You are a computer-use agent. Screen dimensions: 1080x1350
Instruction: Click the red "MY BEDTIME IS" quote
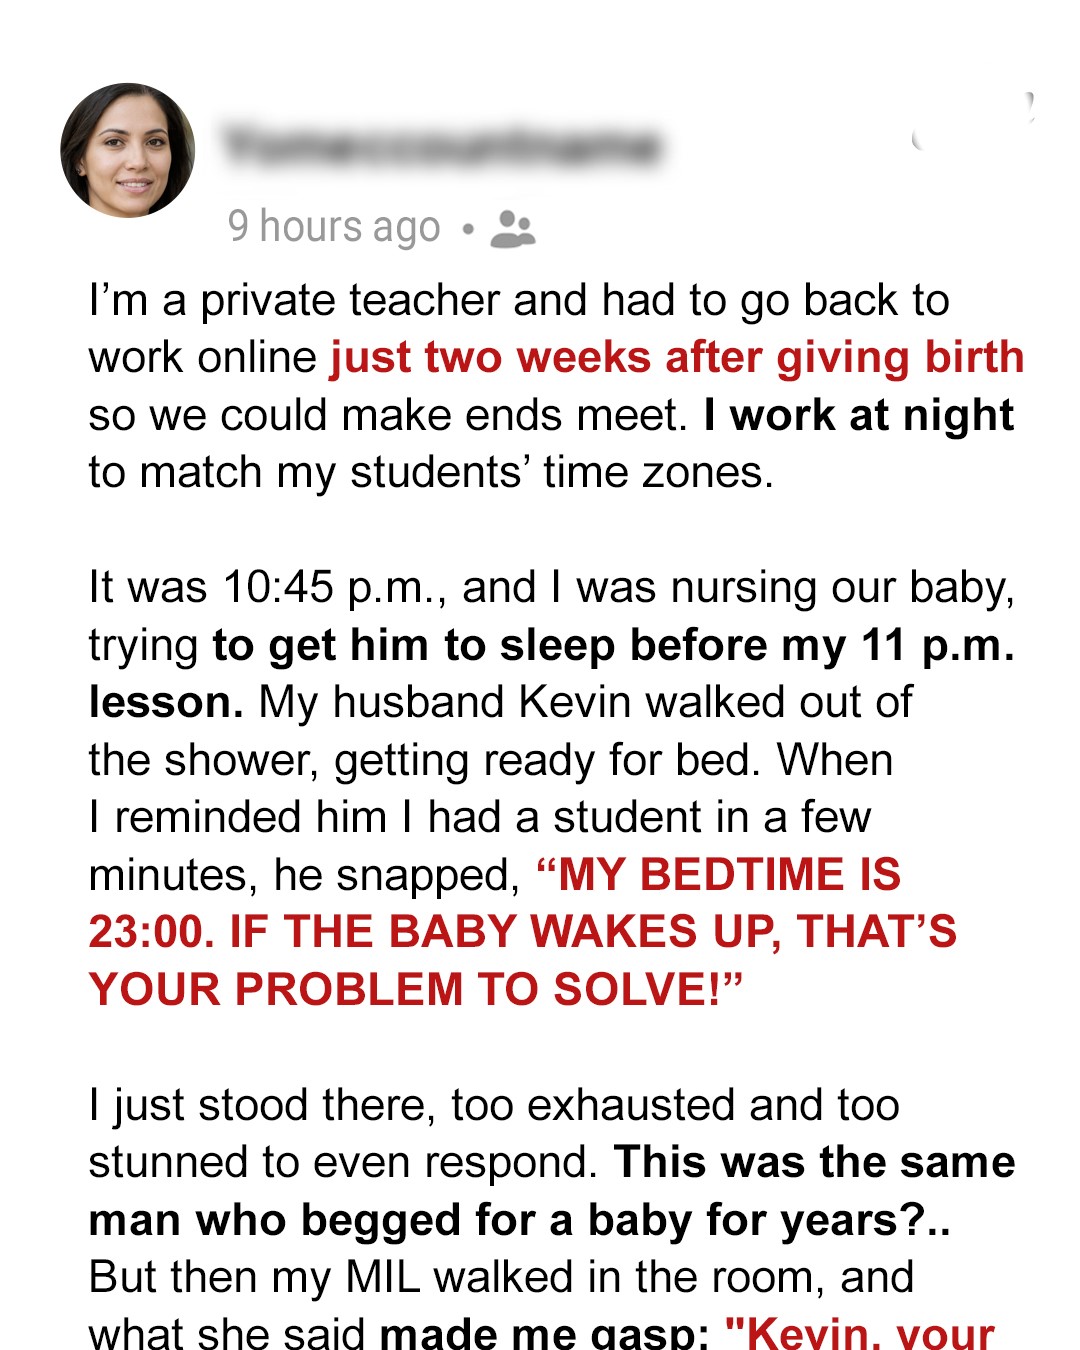click(x=728, y=875)
